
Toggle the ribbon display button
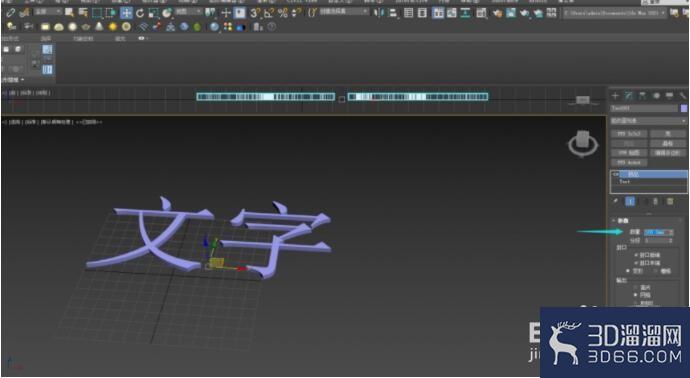click(438, 13)
